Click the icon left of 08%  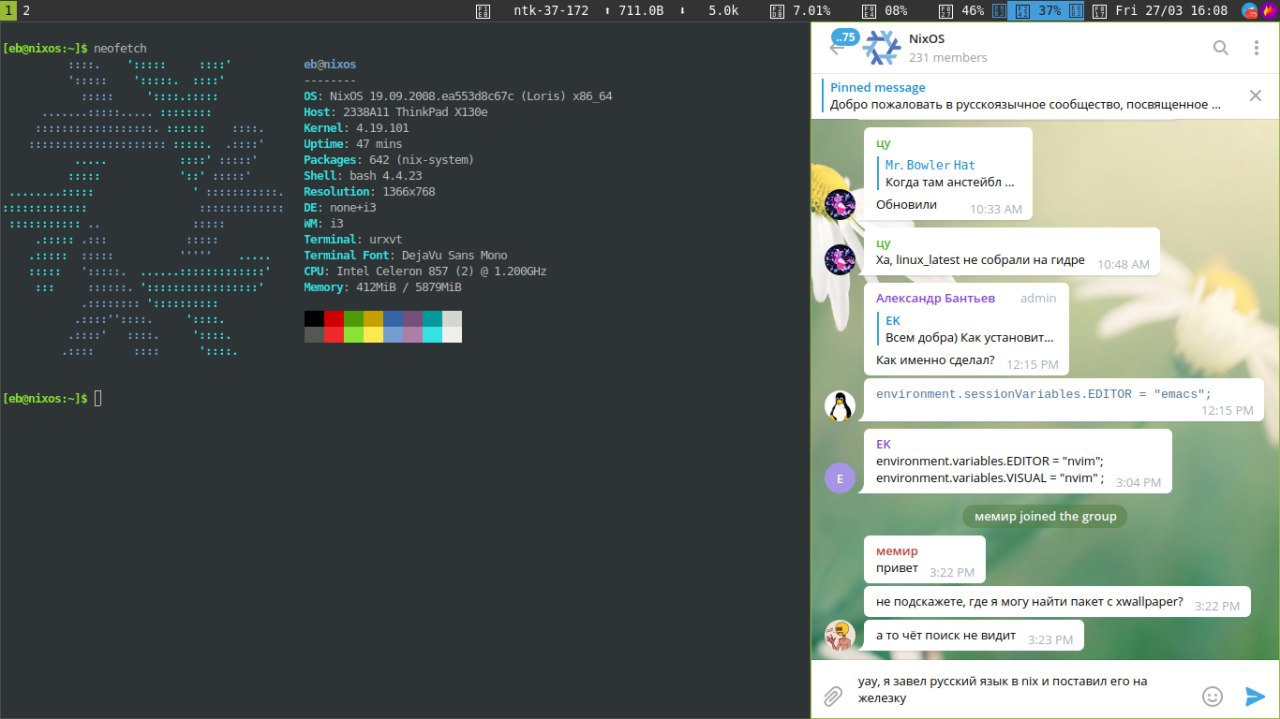click(x=869, y=11)
